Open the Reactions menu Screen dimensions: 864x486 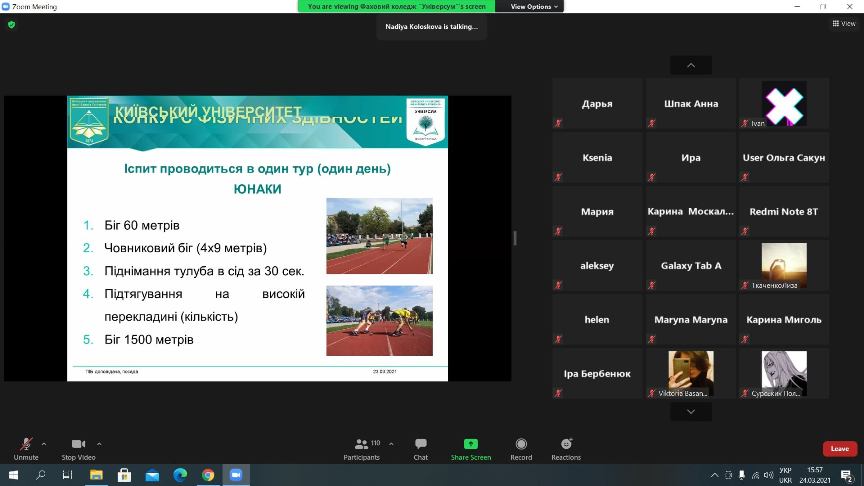[x=566, y=448]
